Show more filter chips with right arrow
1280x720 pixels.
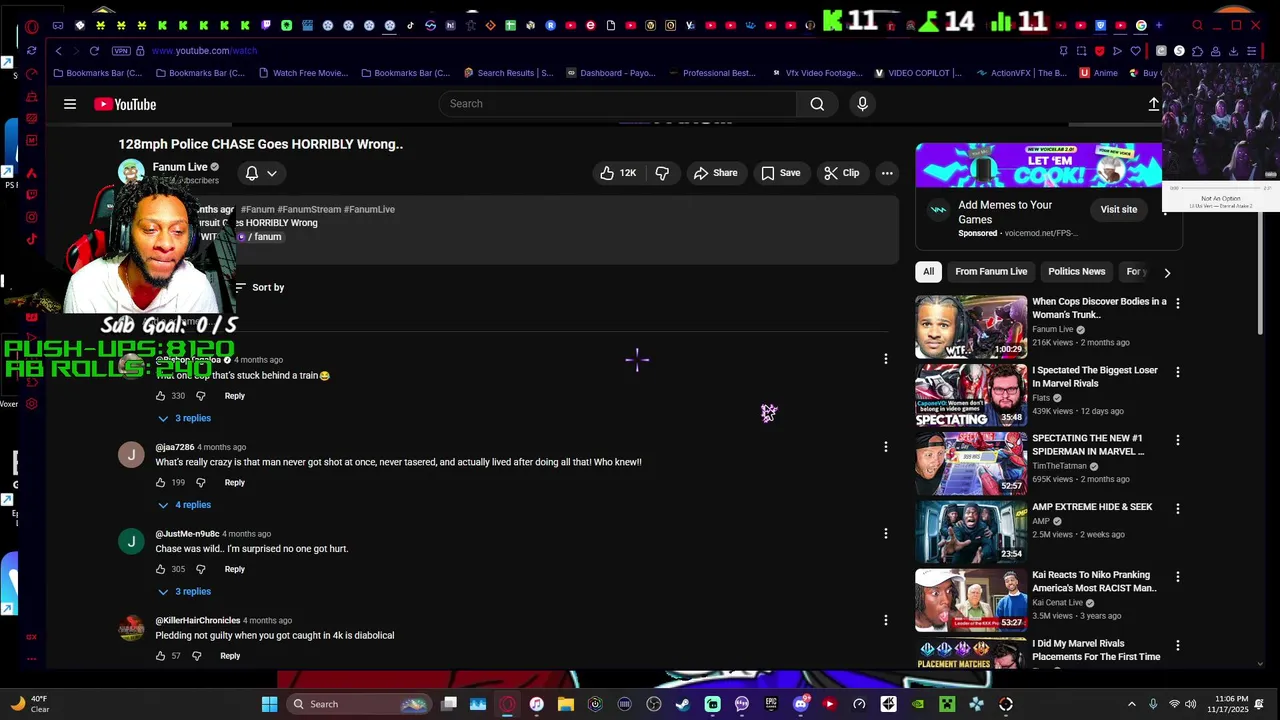tap(1167, 272)
